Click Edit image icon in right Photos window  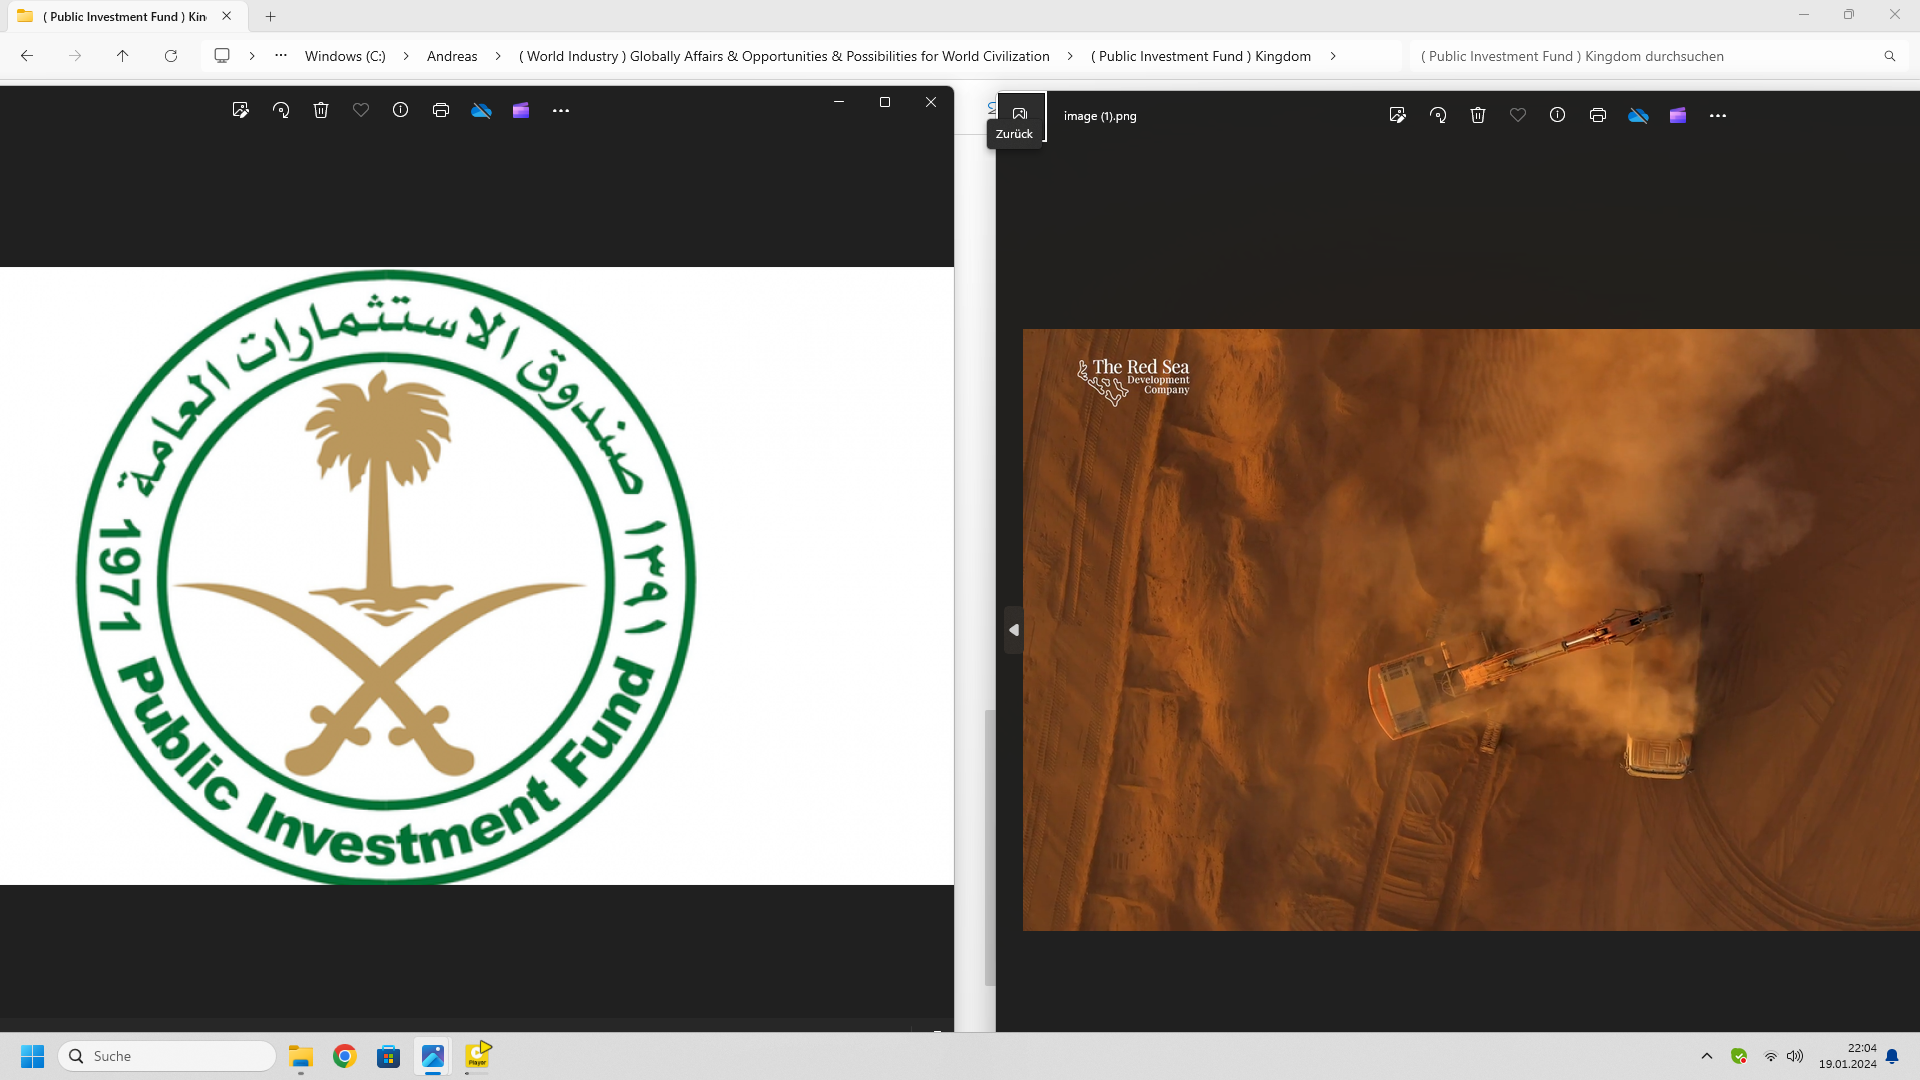pos(1397,115)
